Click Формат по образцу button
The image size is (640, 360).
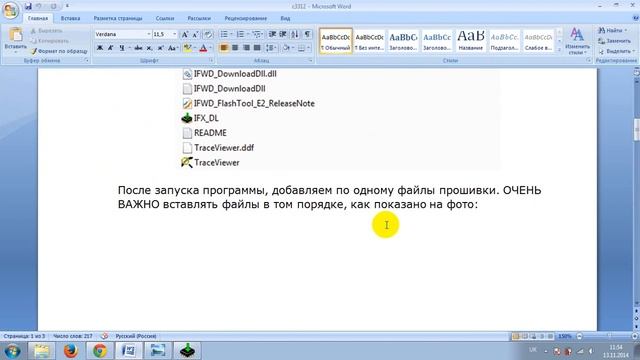[x=60, y=51]
